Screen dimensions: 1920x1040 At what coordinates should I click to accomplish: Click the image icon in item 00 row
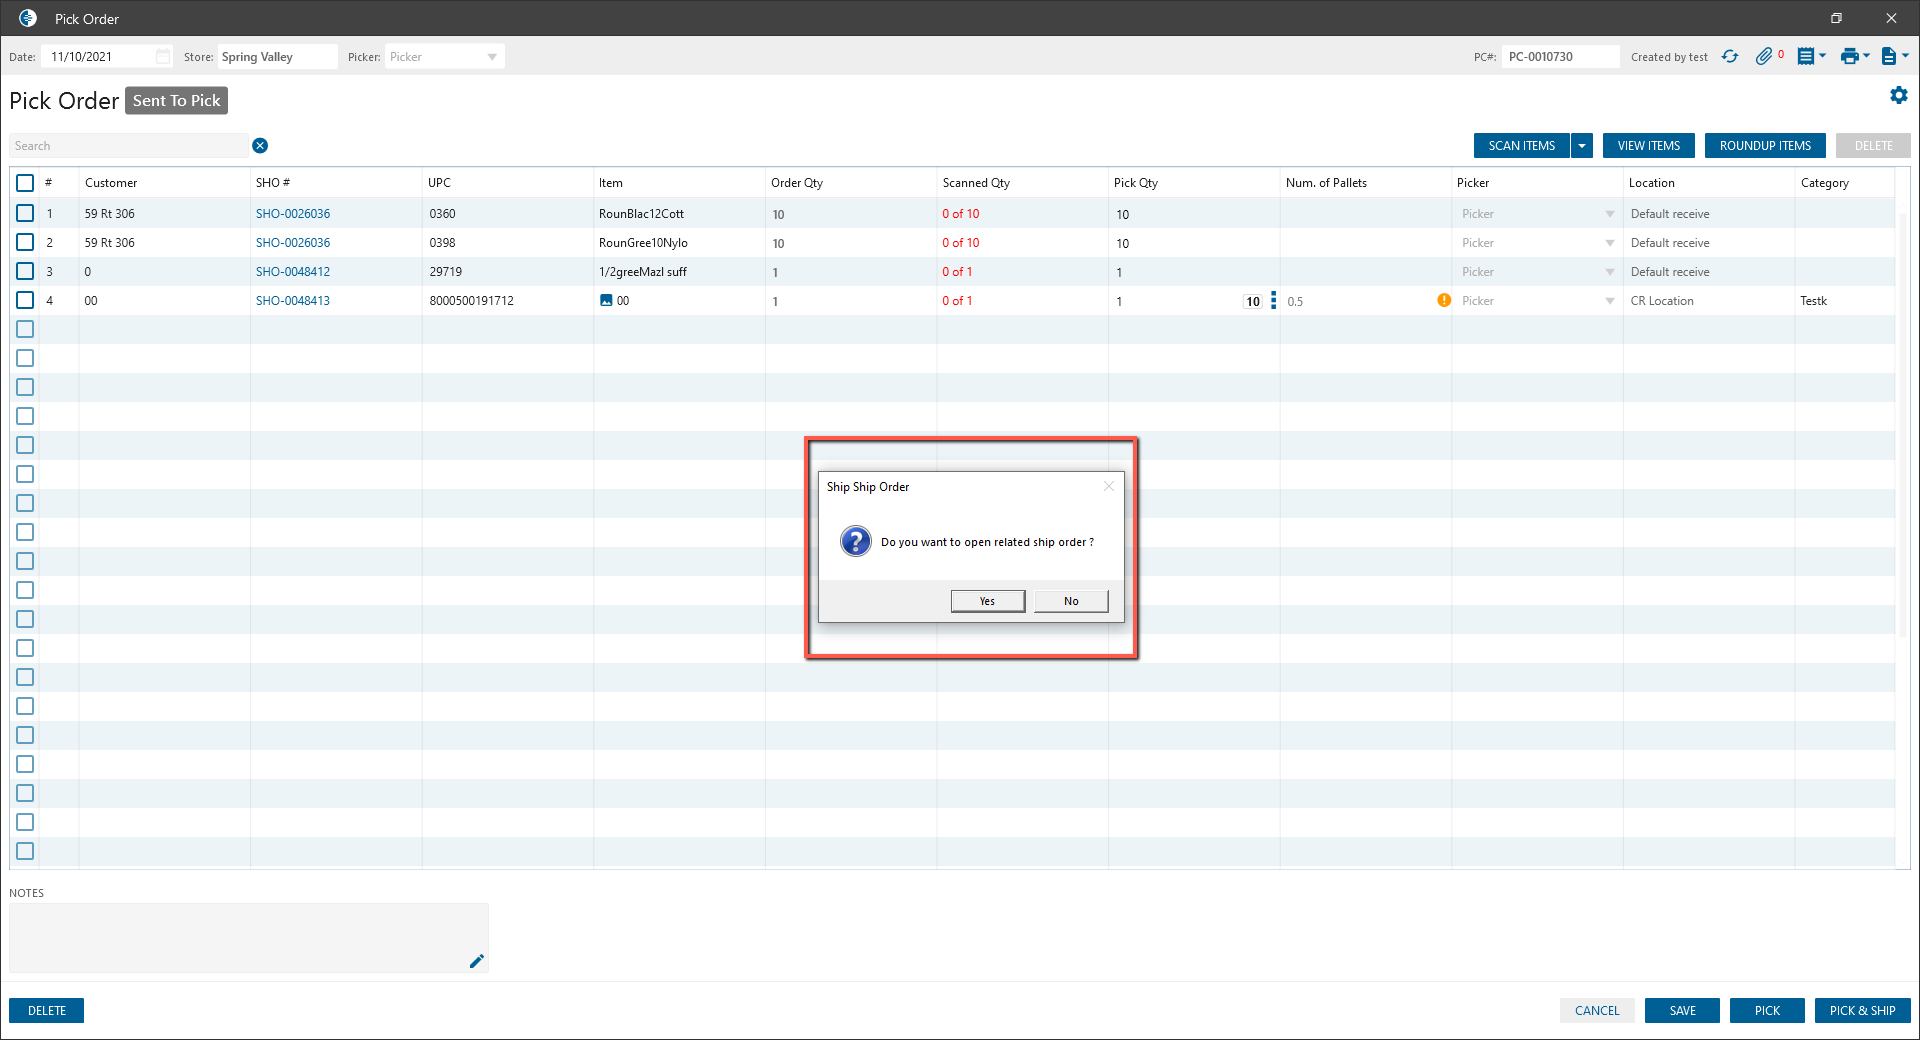point(606,300)
